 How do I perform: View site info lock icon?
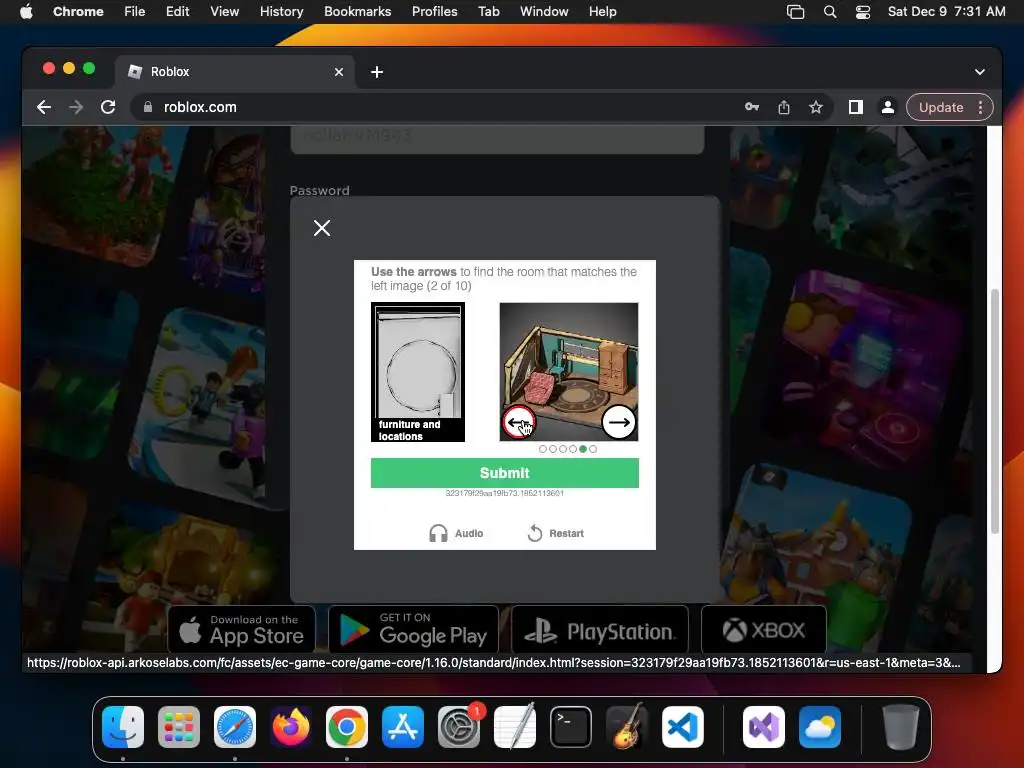[x=148, y=107]
